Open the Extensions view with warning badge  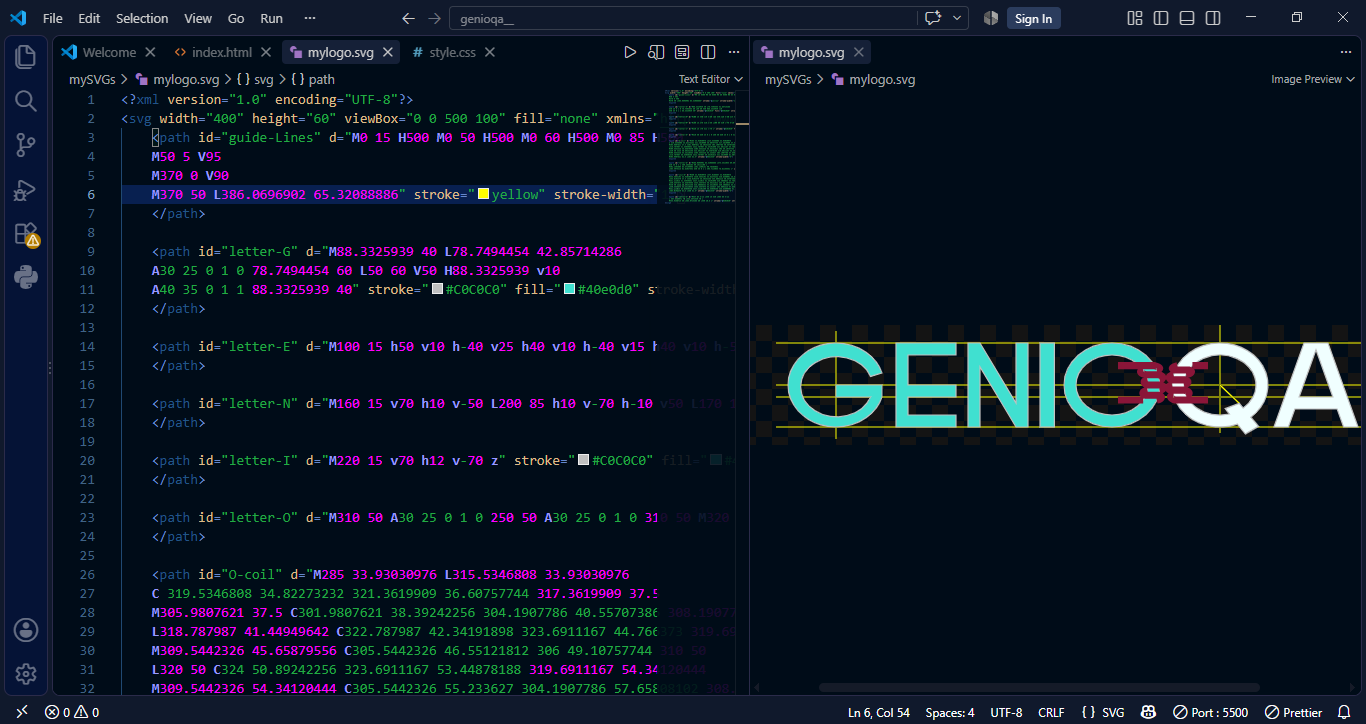tap(26, 234)
